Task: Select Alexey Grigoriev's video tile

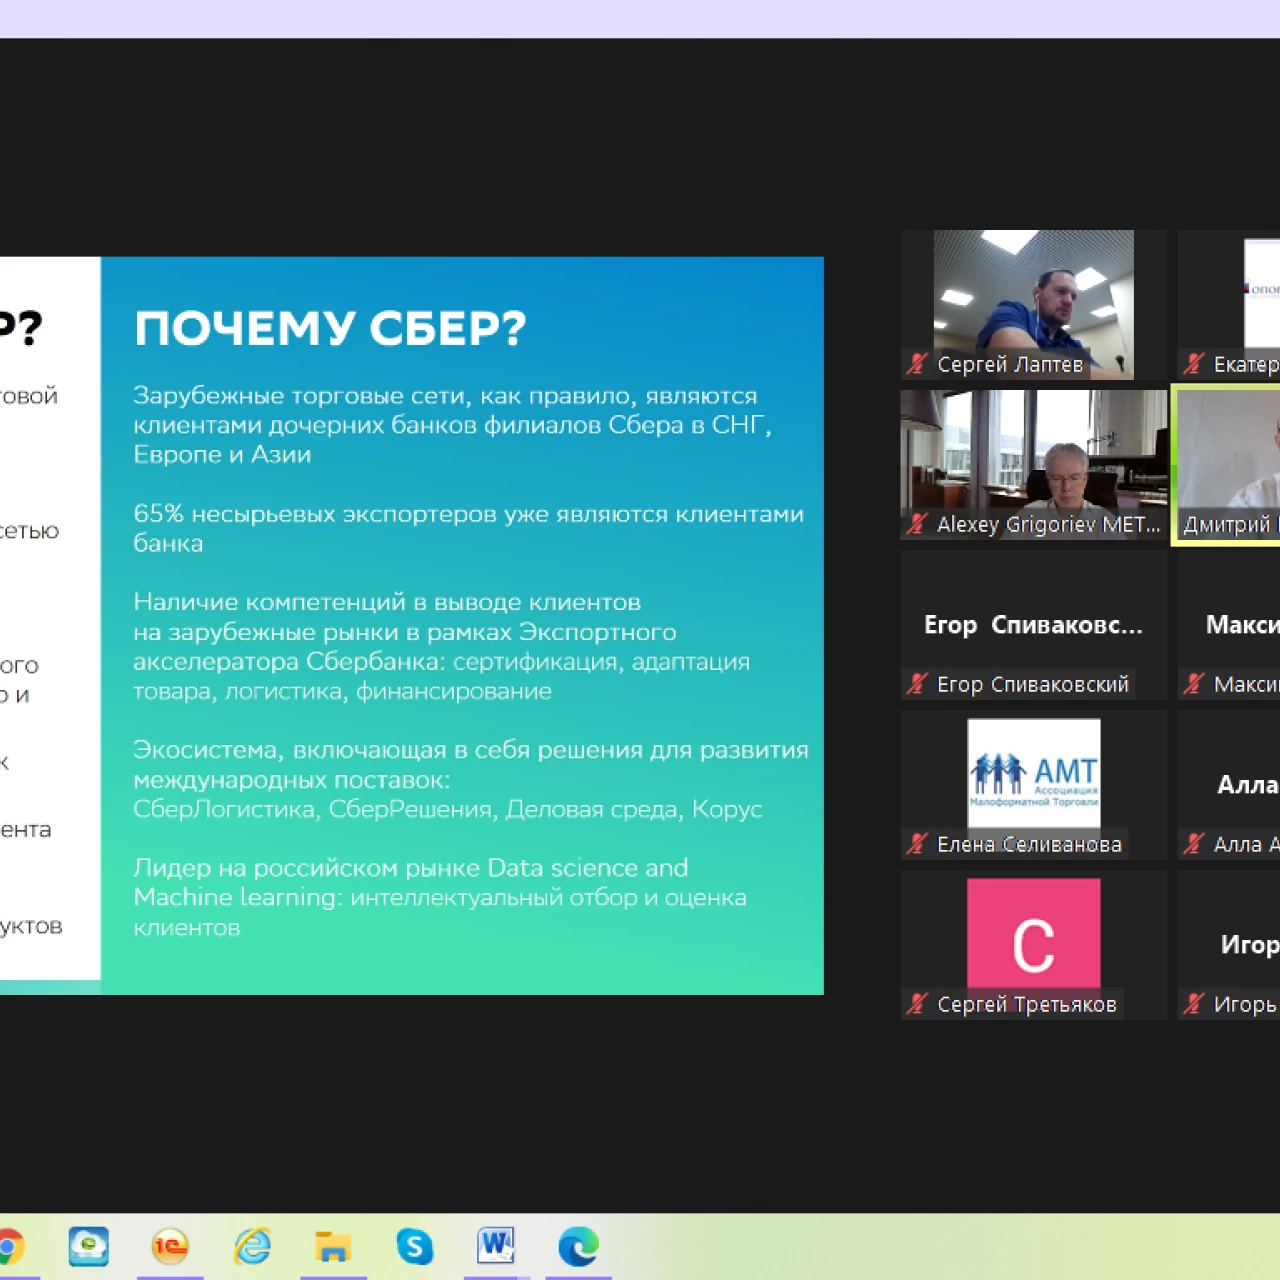Action: pyautogui.click(x=1034, y=465)
